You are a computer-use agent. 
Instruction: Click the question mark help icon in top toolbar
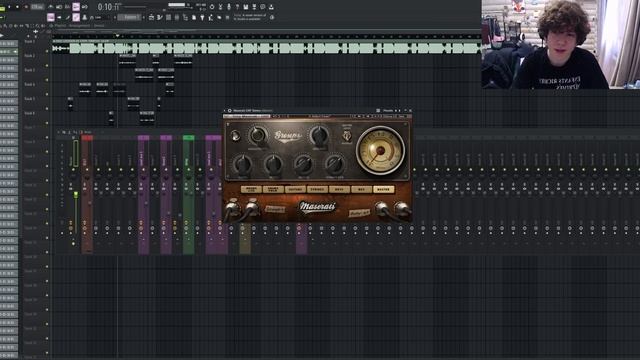click(x=237, y=7)
